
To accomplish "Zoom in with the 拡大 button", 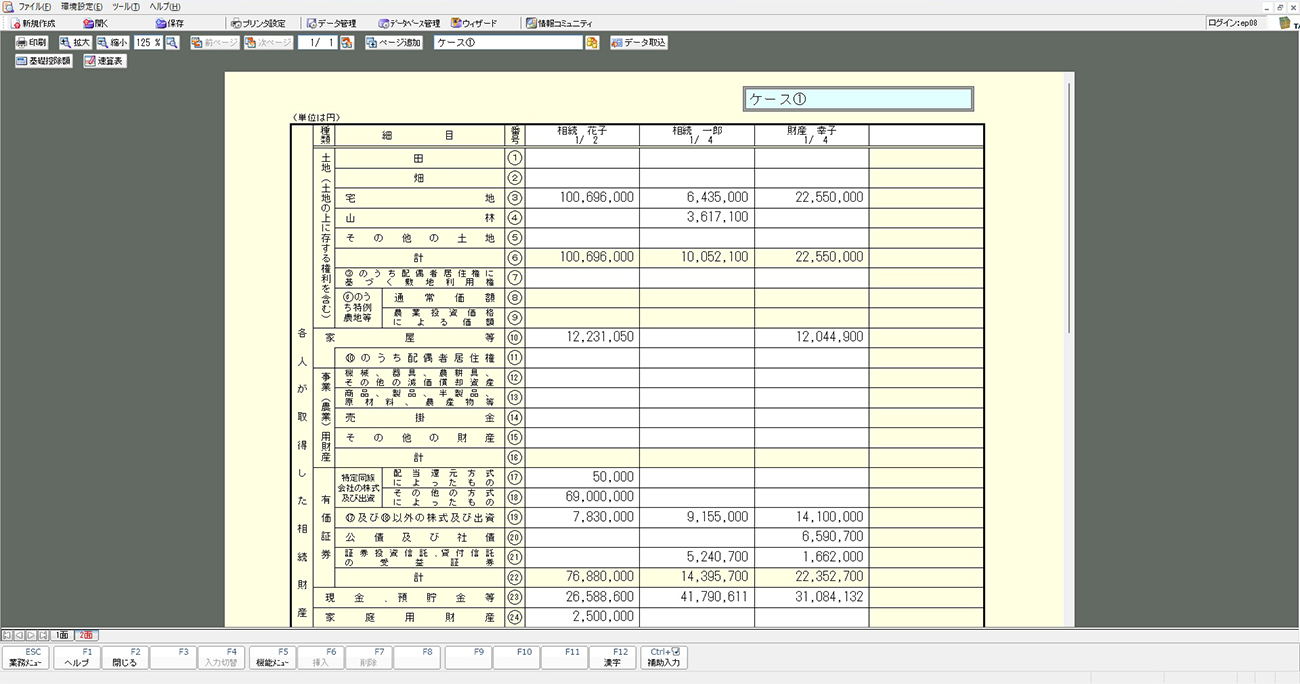I will point(75,43).
